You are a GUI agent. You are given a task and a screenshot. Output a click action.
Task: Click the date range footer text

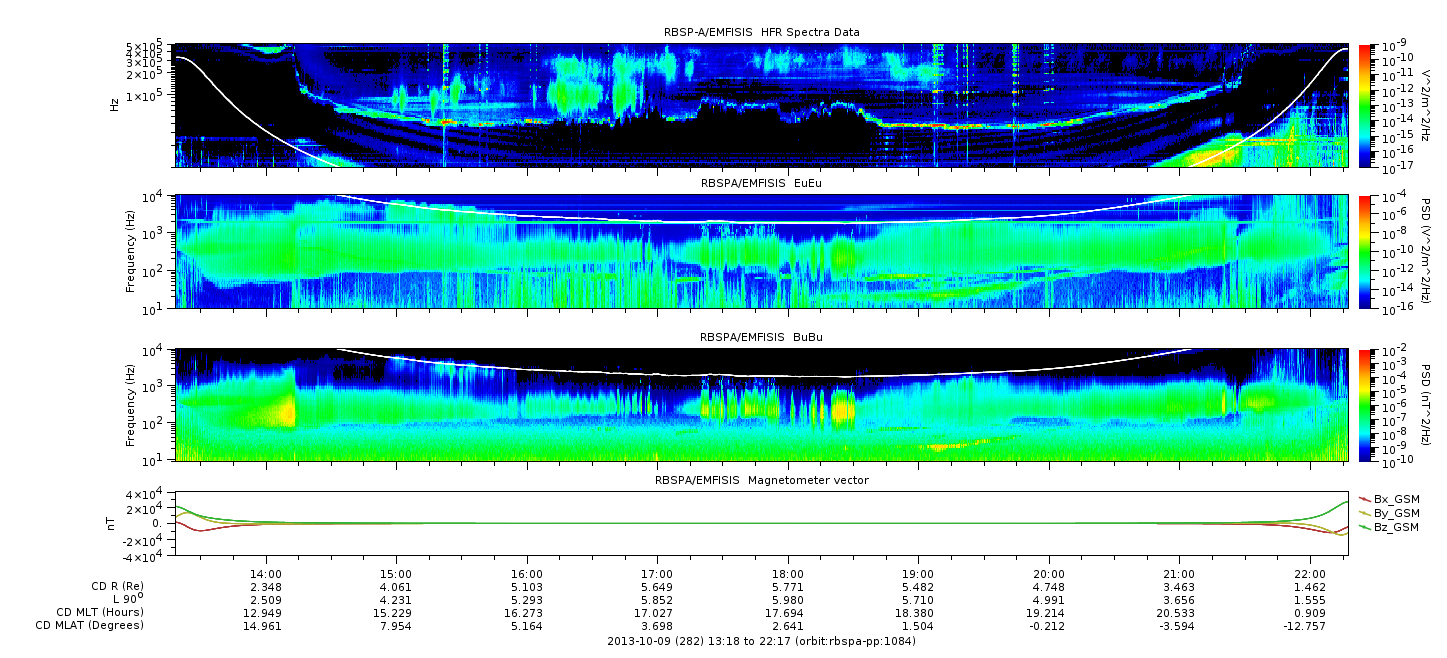[x=761, y=641]
